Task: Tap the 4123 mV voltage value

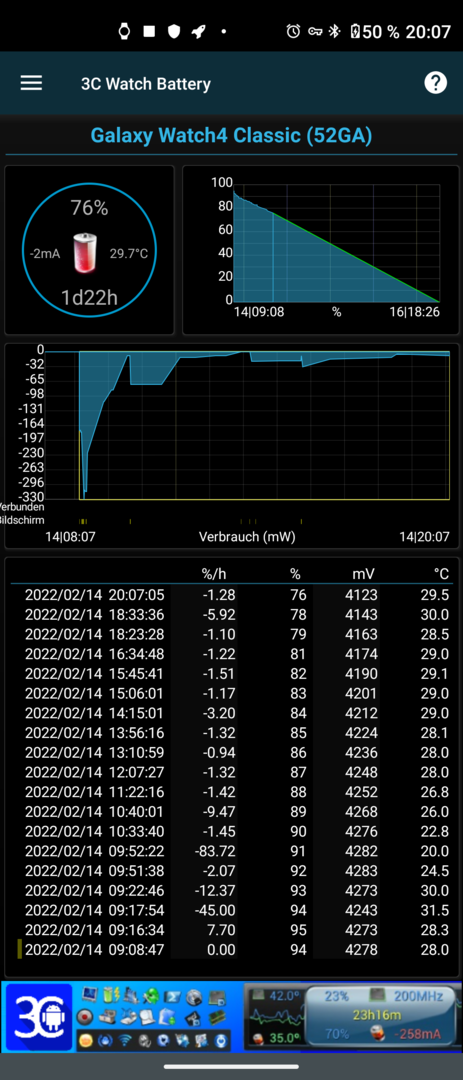Action: (x=360, y=595)
